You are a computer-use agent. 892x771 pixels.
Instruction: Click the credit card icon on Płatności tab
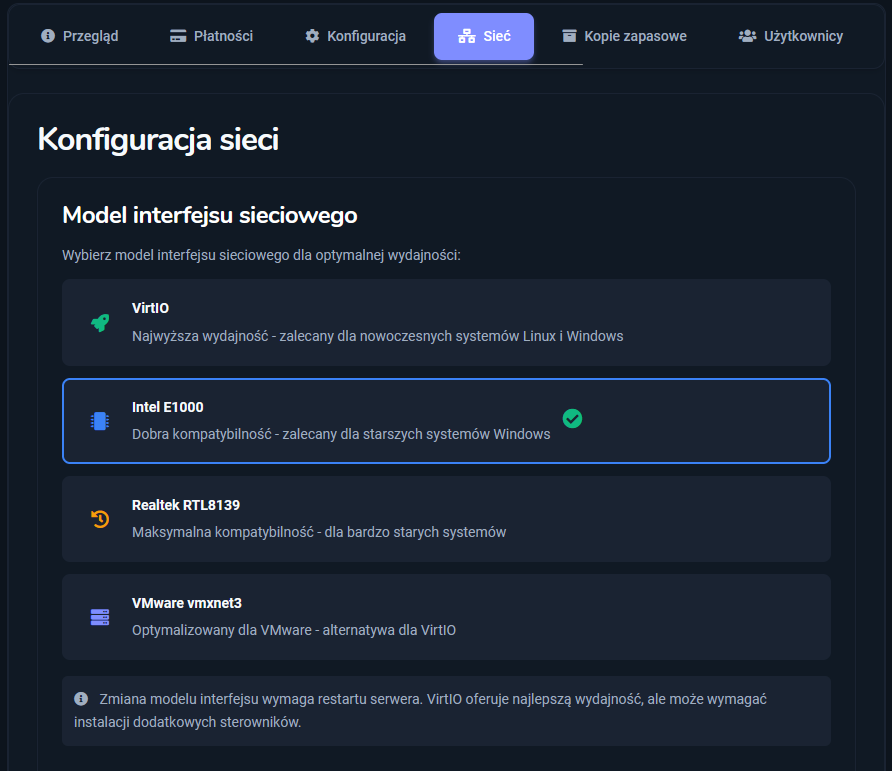[178, 36]
